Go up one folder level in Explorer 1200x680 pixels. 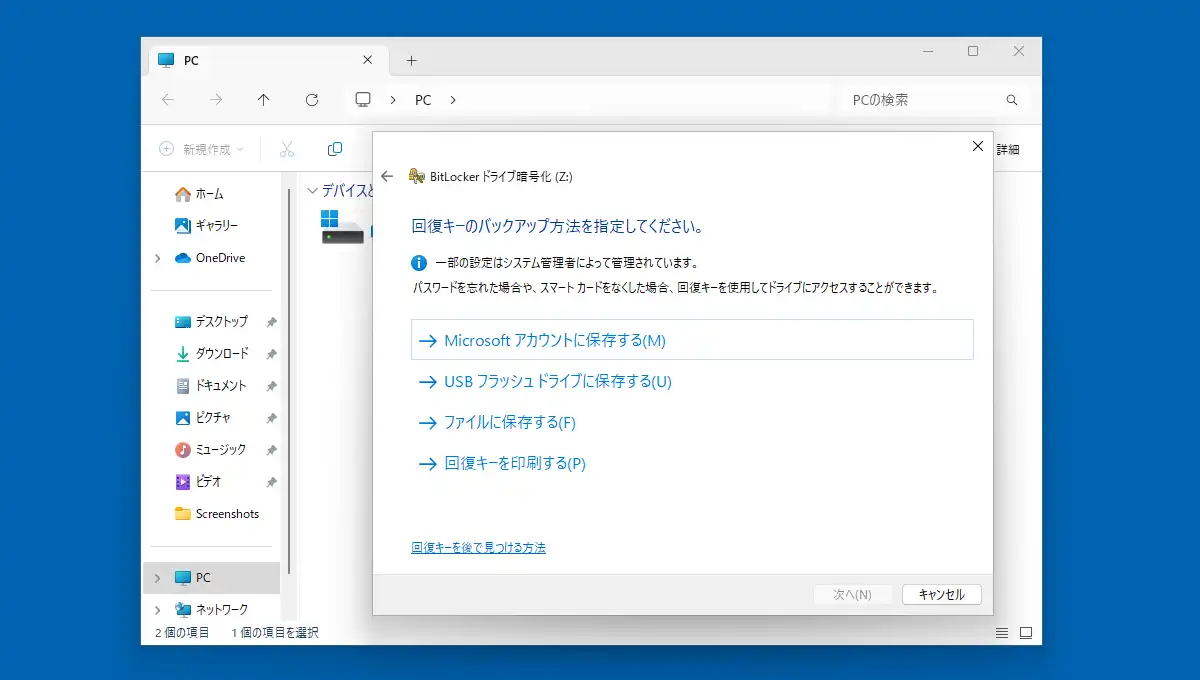pos(263,100)
